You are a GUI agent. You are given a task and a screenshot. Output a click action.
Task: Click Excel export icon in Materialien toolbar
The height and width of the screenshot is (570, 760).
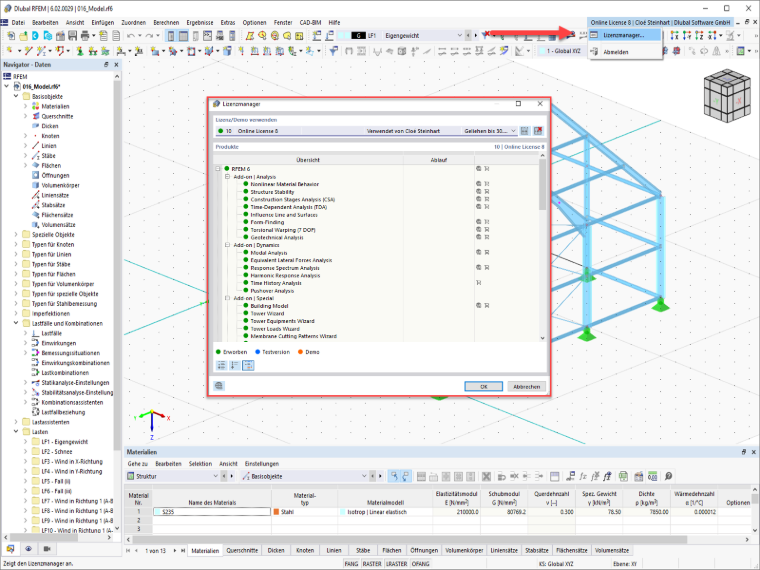pyautogui.click(x=623, y=476)
